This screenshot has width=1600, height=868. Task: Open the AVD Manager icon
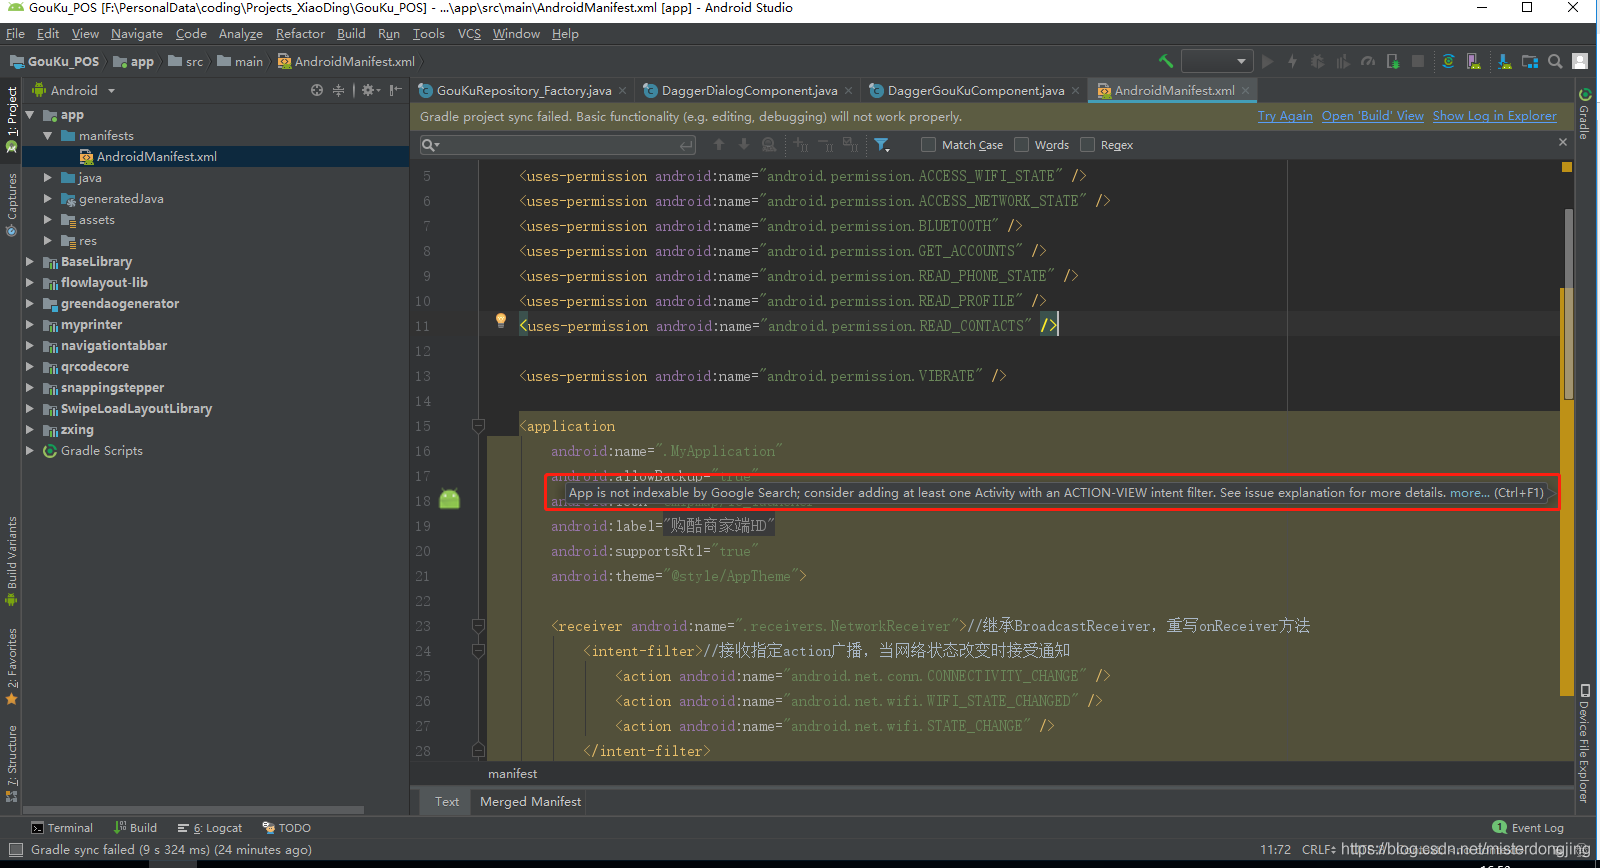coord(1474,61)
